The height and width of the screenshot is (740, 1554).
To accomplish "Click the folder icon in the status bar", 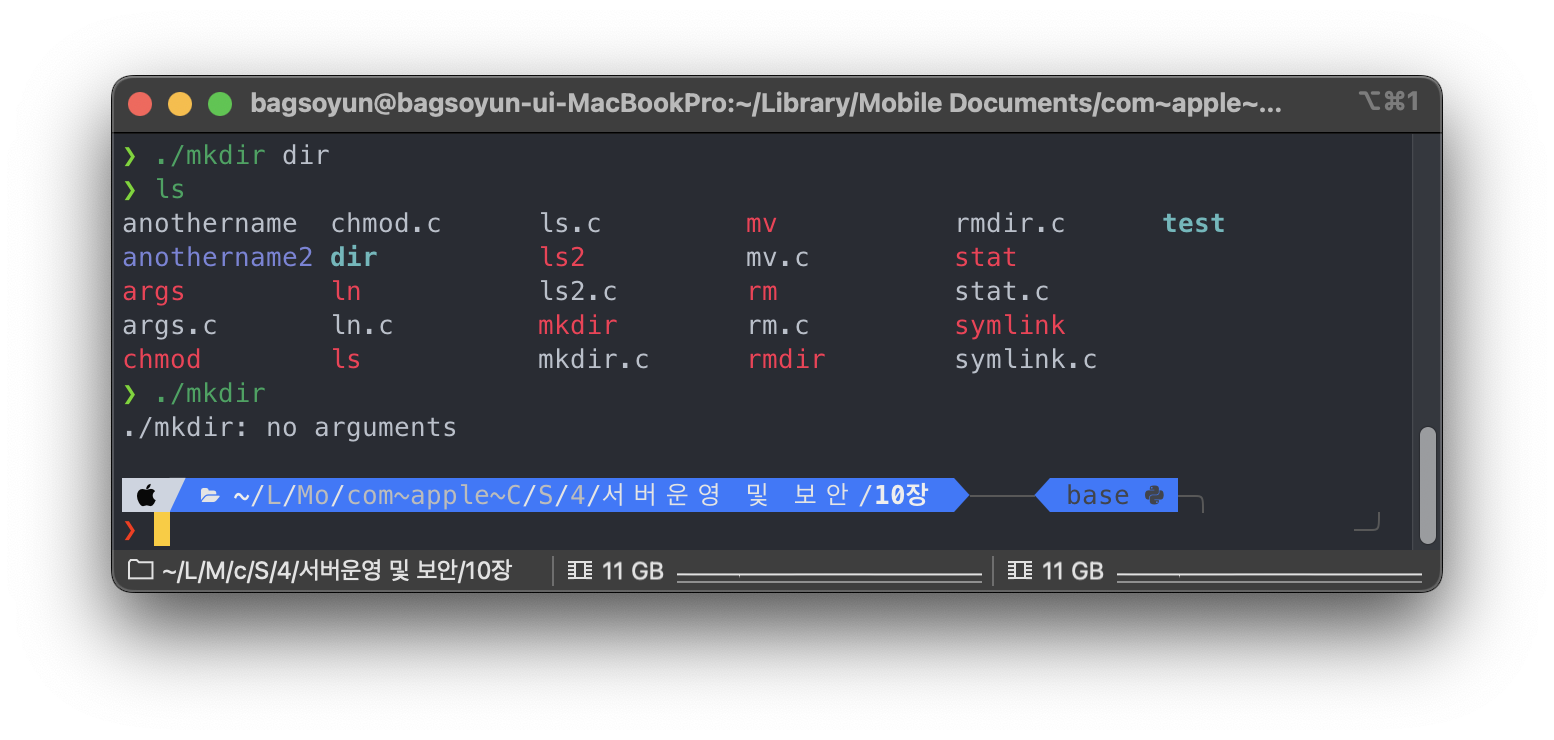I will (141, 571).
